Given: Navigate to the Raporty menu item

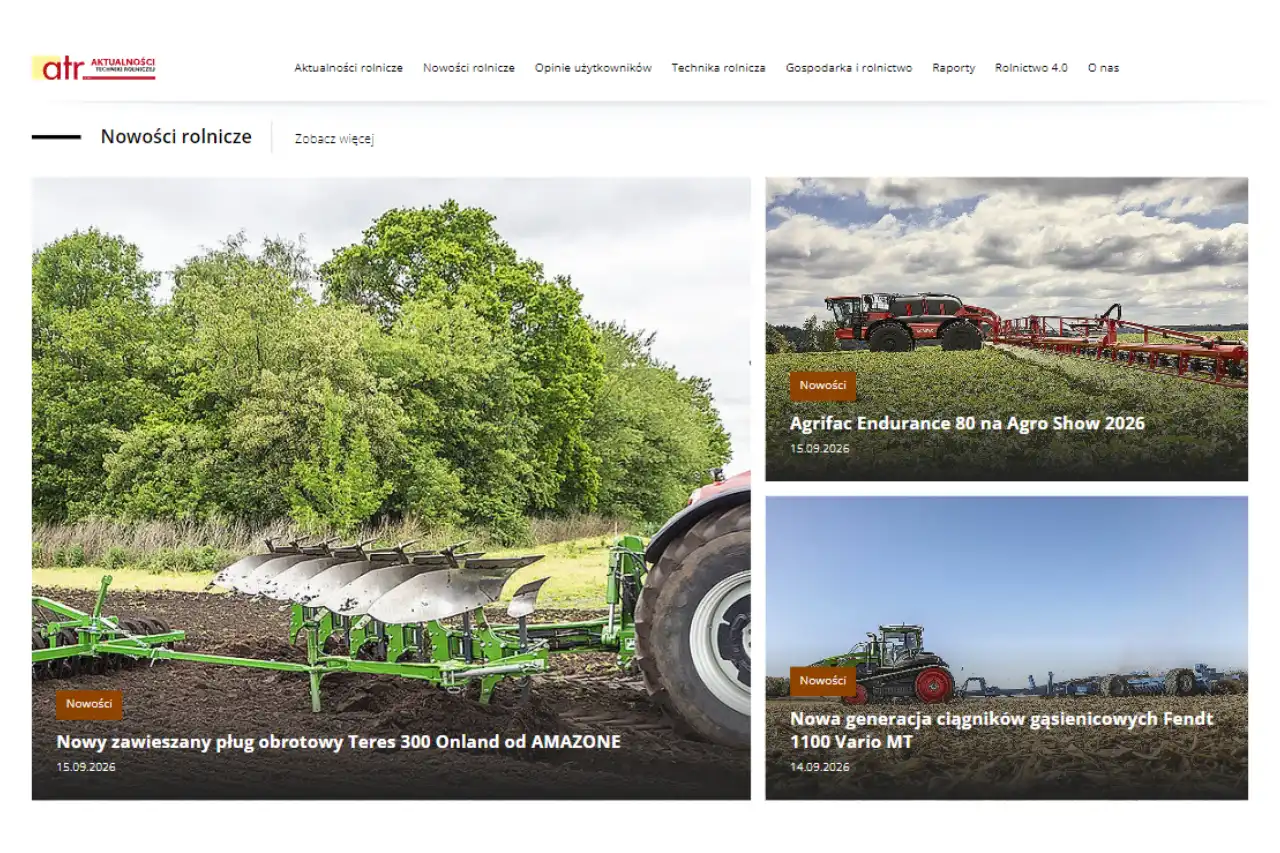Looking at the screenshot, I should pos(954,68).
